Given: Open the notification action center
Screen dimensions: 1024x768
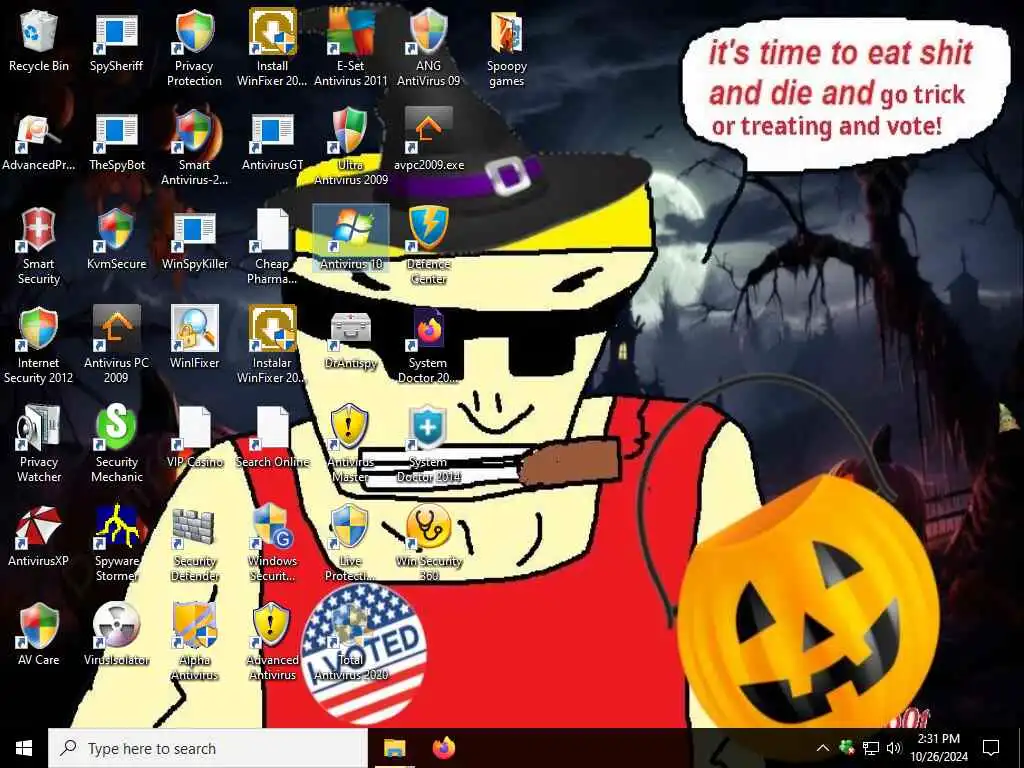Looking at the screenshot, I should coord(991,748).
